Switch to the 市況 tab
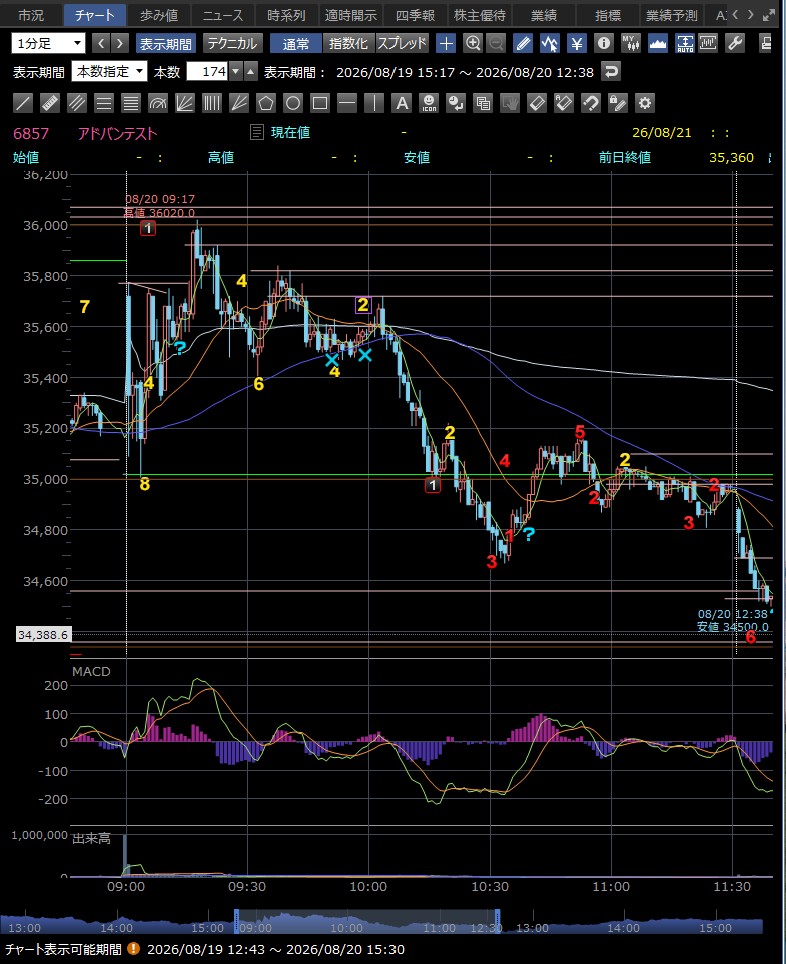 [x=31, y=15]
